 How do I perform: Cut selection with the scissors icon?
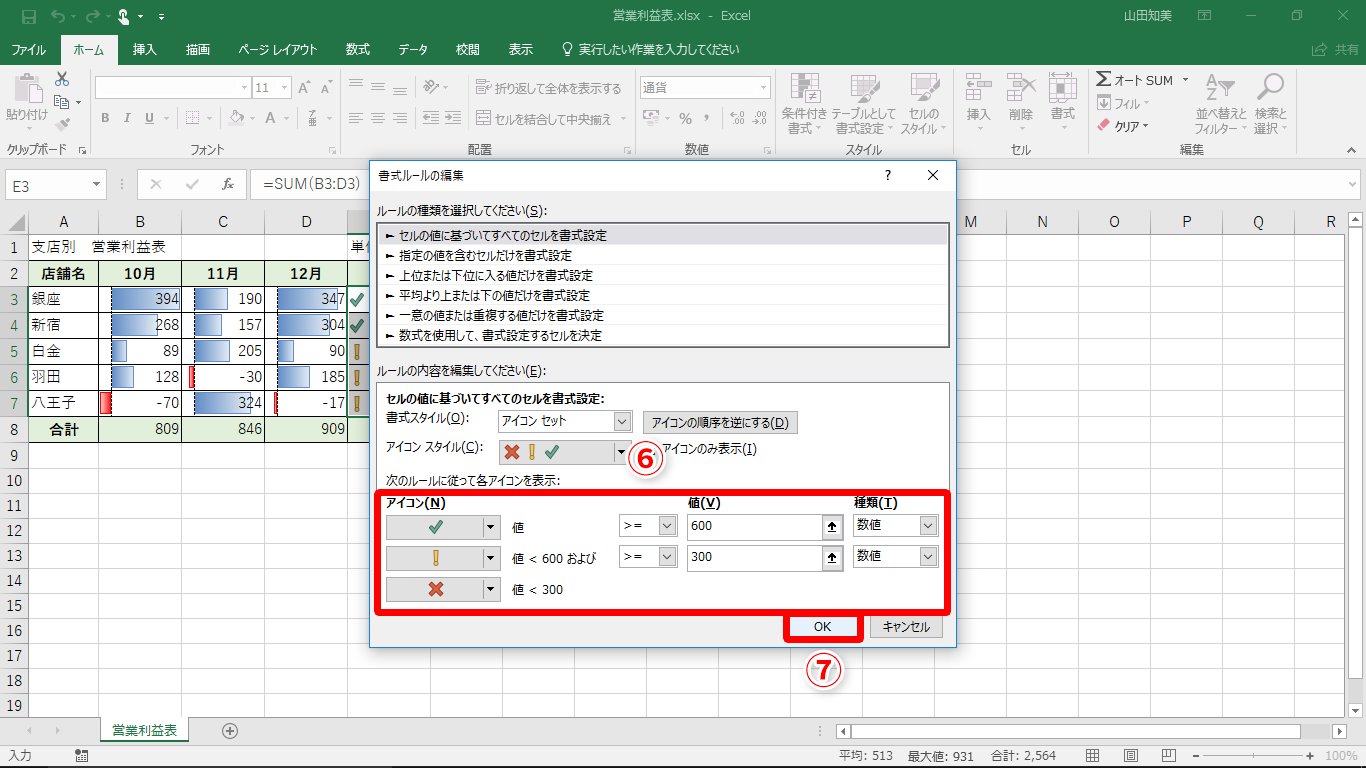[x=62, y=79]
